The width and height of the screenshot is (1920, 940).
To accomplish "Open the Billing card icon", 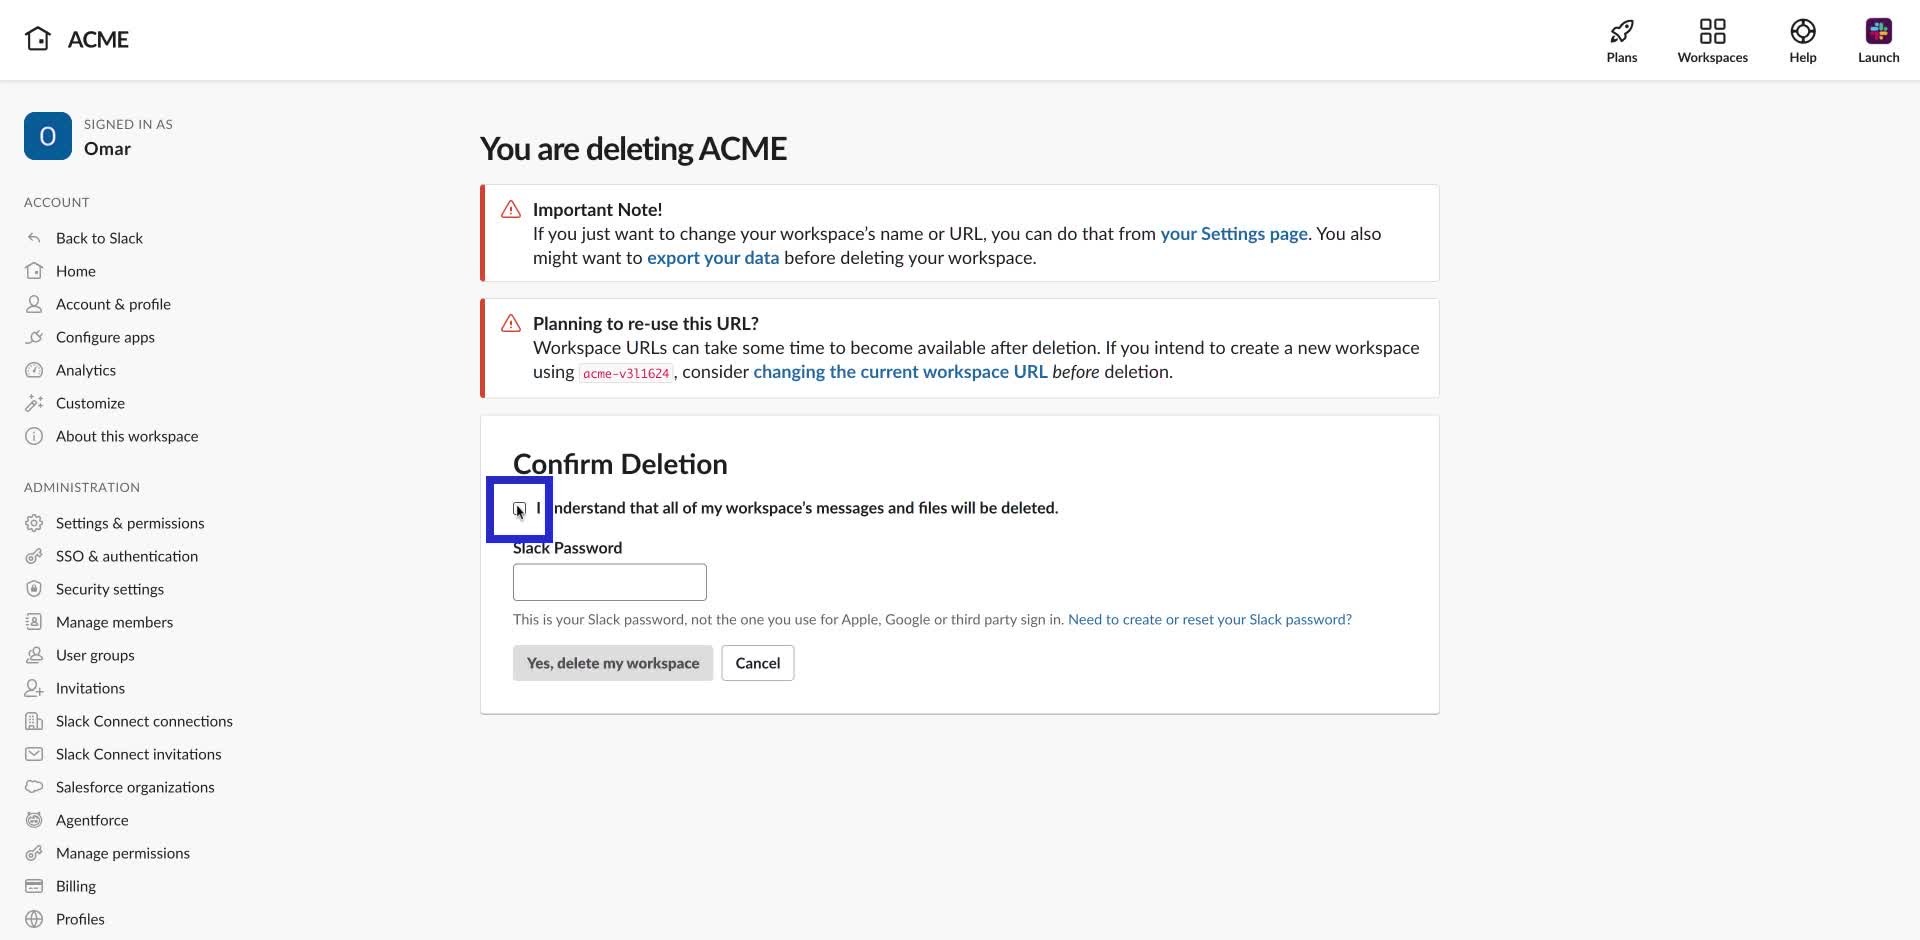I will tap(33, 886).
